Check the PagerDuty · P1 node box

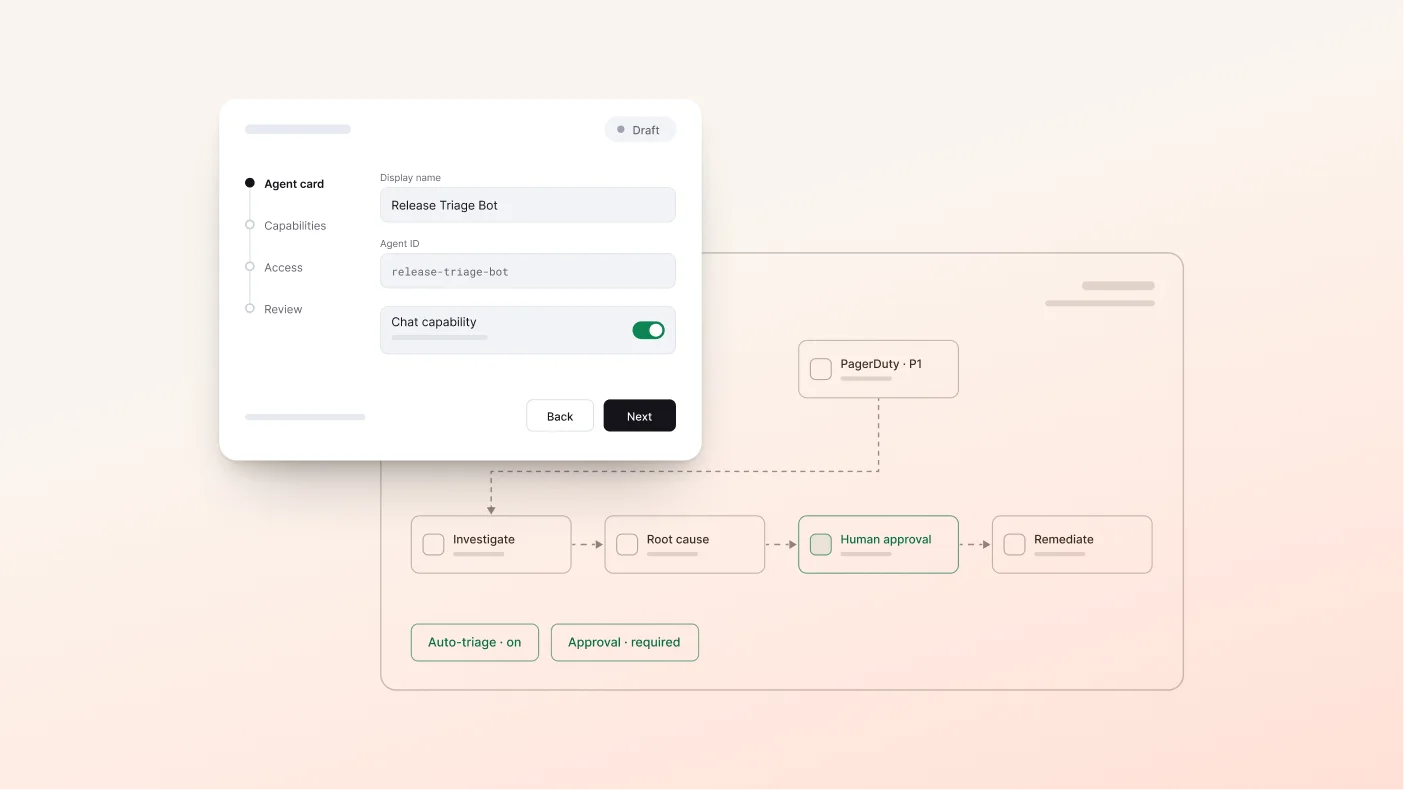click(x=821, y=369)
